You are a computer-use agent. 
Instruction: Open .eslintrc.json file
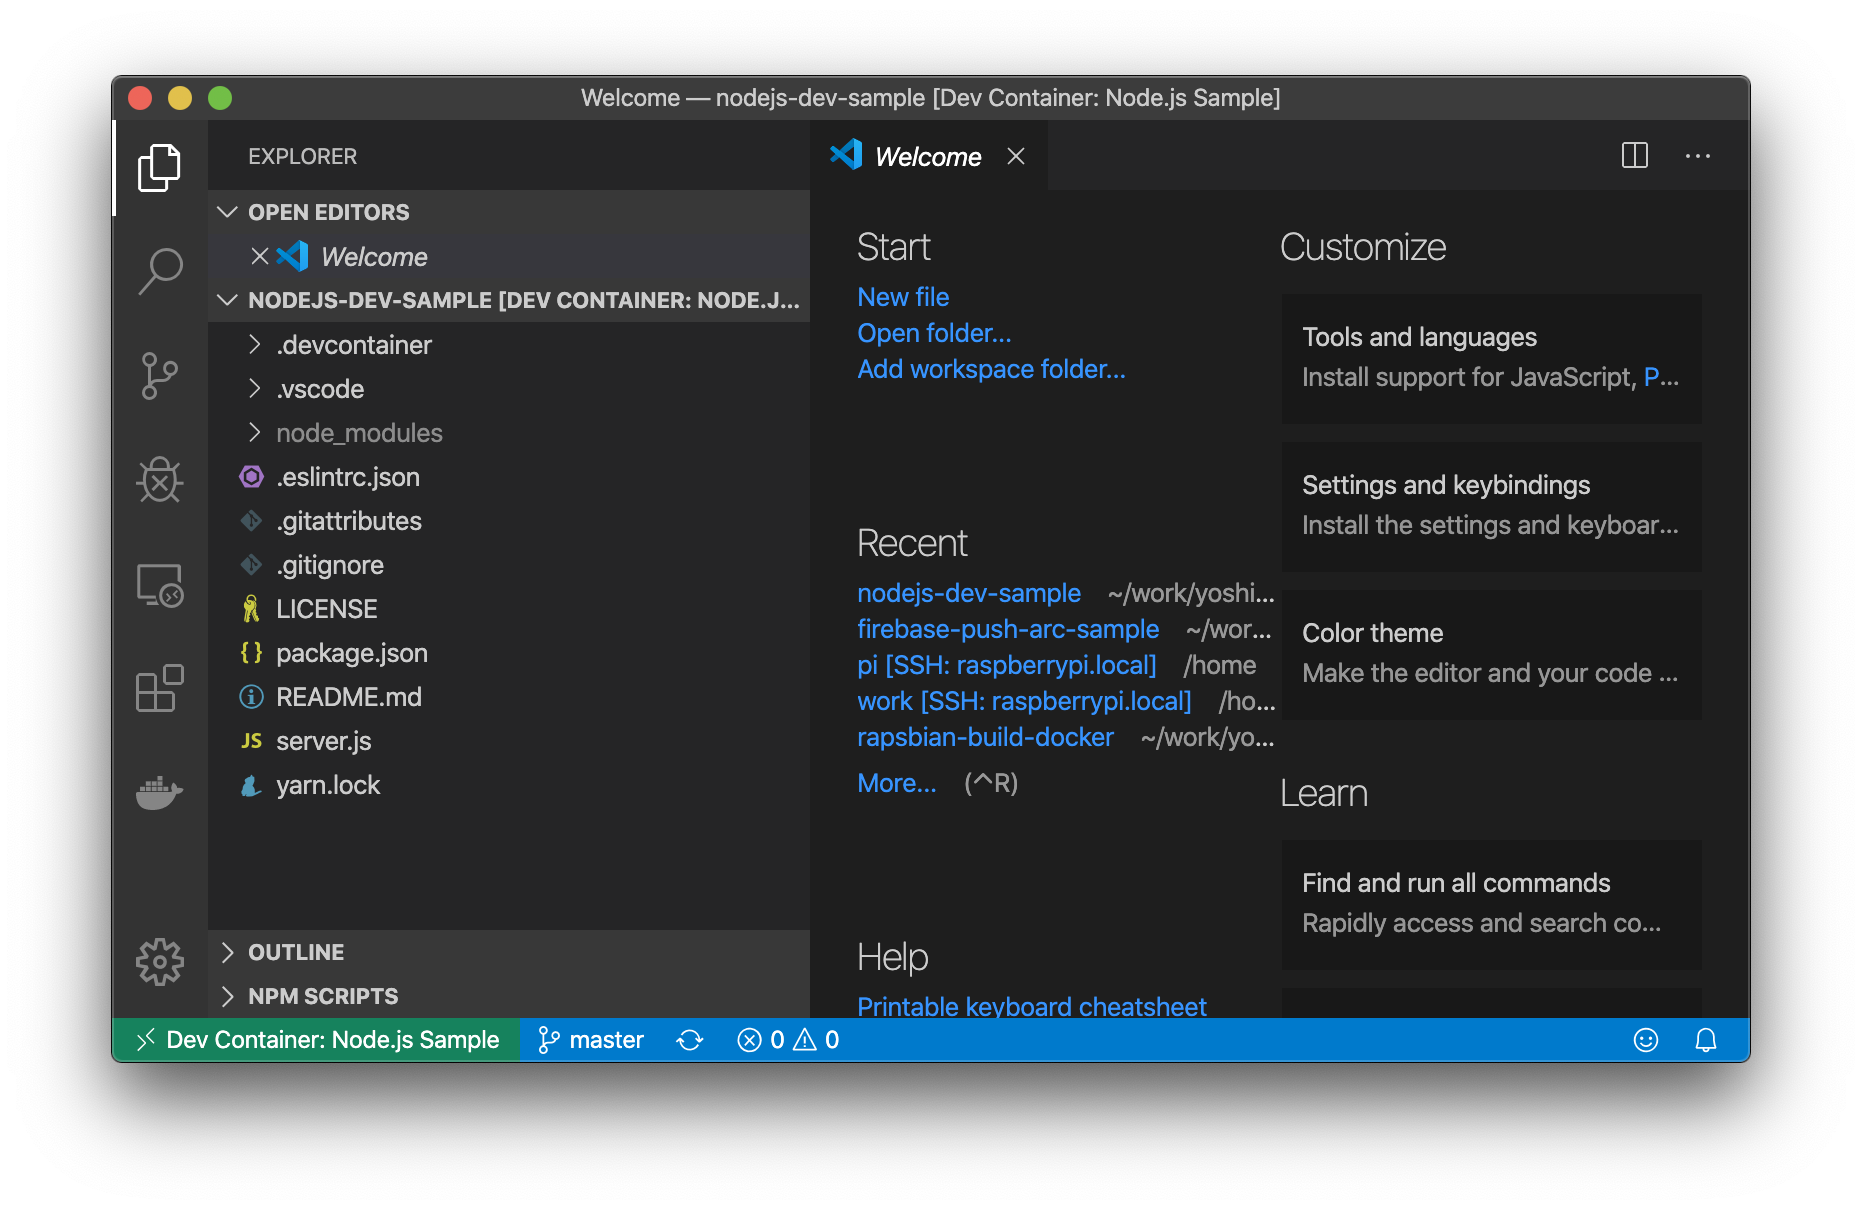tap(509, 477)
